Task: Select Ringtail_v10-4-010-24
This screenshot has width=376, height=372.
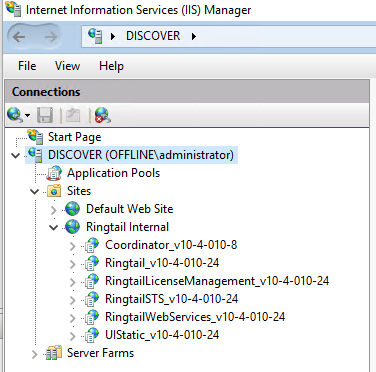Action: click(162, 263)
